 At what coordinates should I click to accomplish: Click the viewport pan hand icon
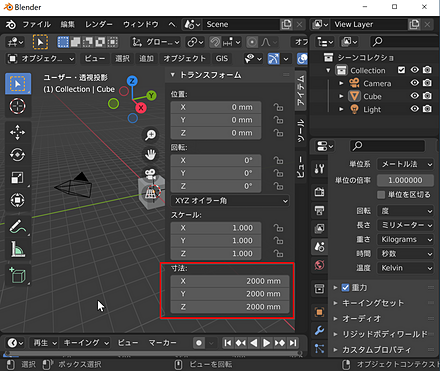[x=150, y=155]
